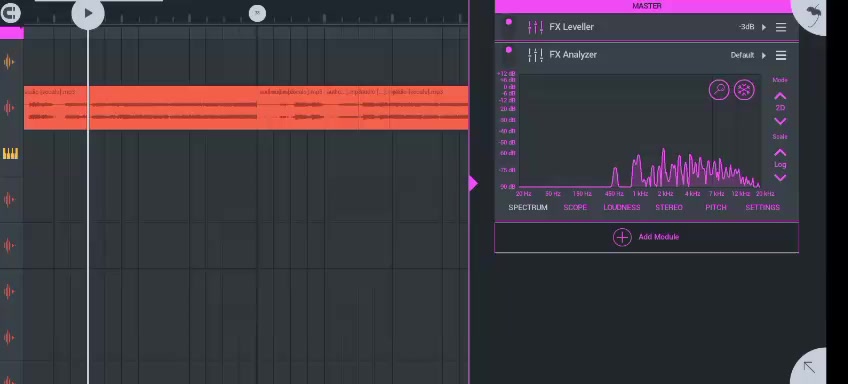
Task: Click the magnifier zoom icon in analyzer
Action: tap(719, 90)
